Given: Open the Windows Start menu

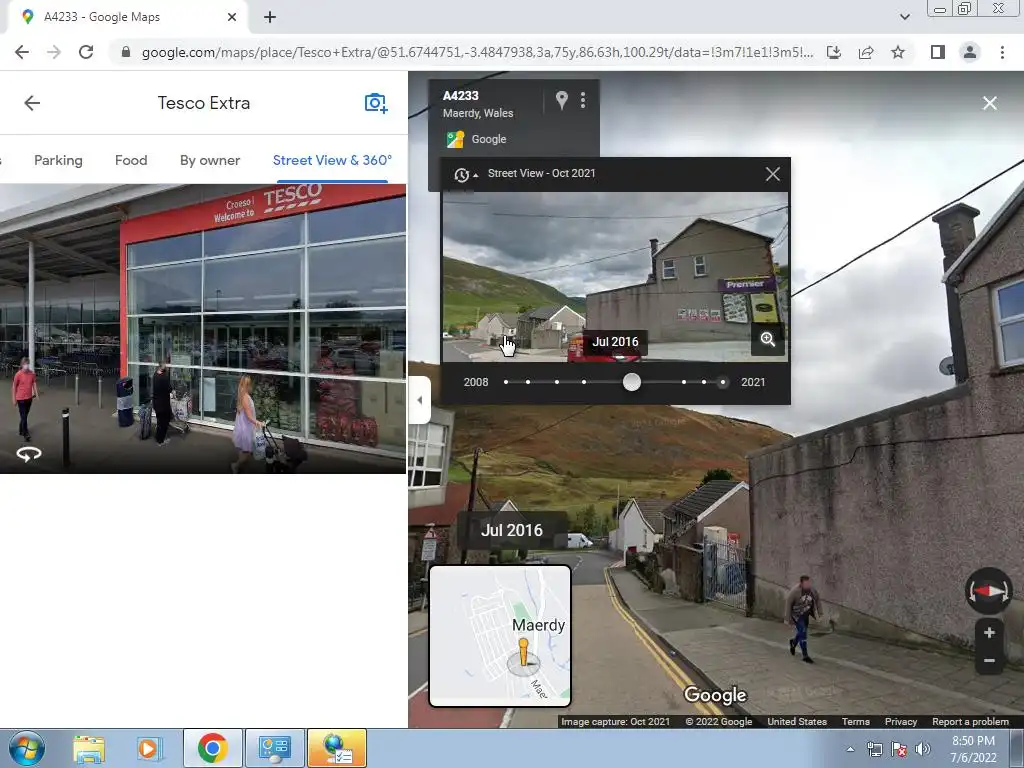Looking at the screenshot, I should 27,748.
